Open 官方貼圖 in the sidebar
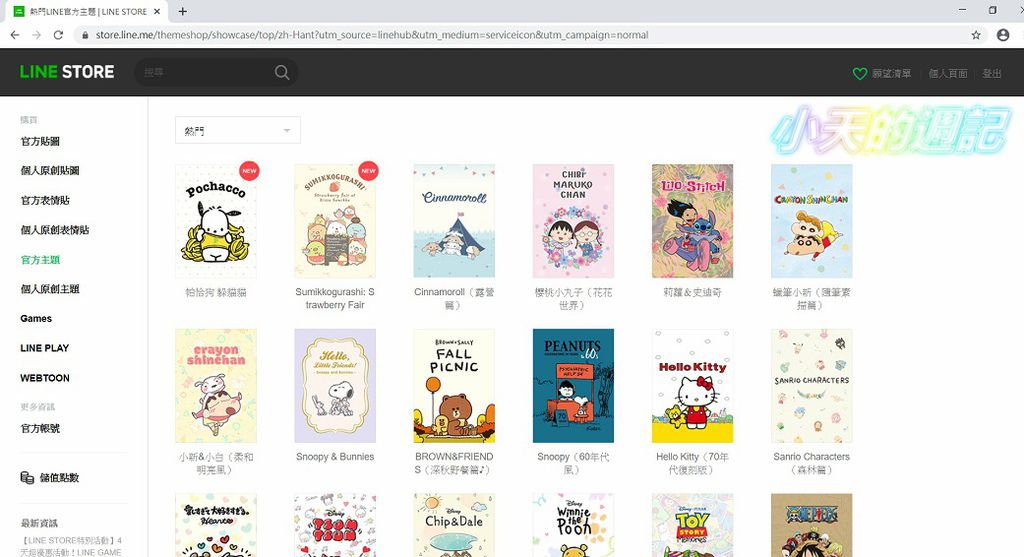1024x557 pixels. click(40, 141)
